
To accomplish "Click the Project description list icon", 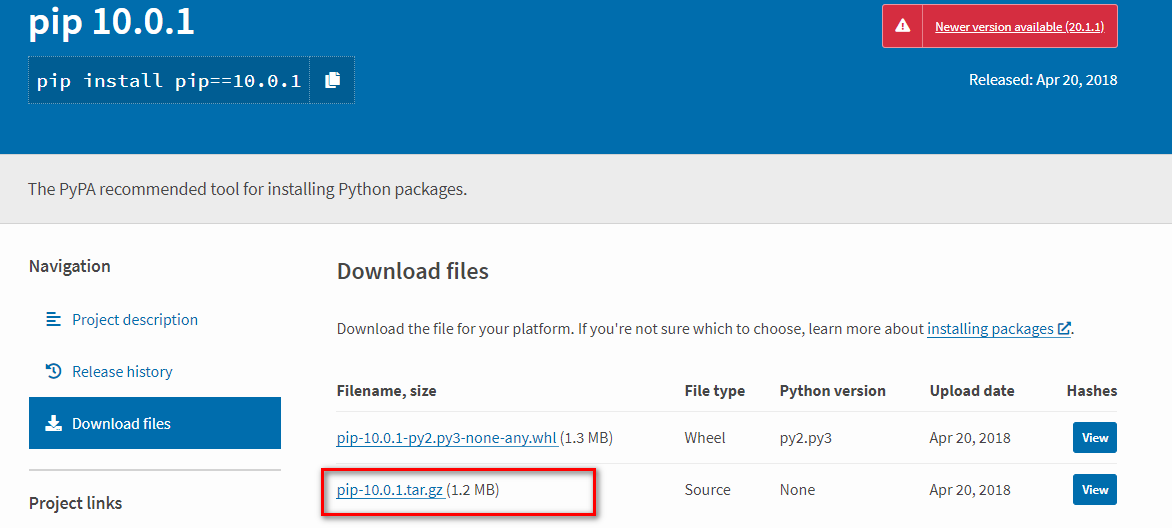I will click(x=53, y=319).
